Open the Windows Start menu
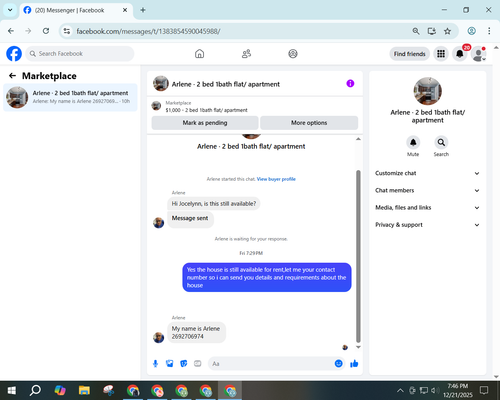 12,390
